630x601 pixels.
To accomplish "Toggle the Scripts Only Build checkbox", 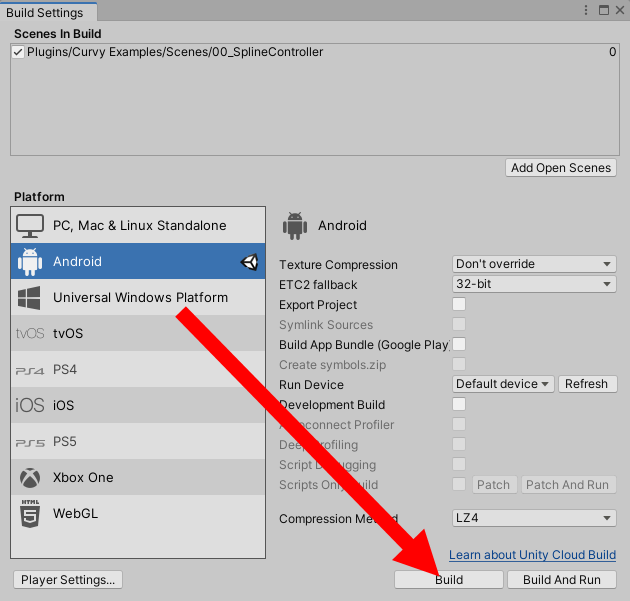I will (x=459, y=484).
